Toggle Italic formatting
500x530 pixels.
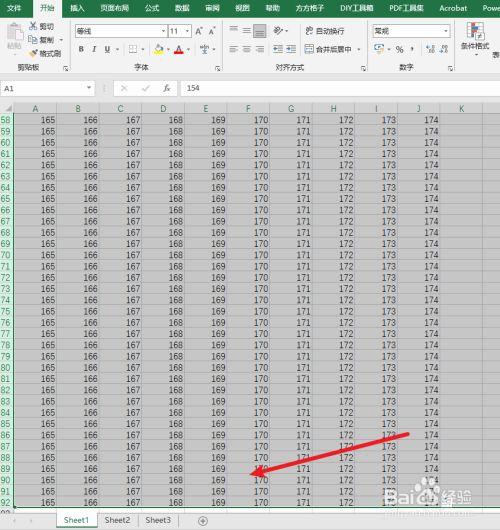[x=94, y=49]
